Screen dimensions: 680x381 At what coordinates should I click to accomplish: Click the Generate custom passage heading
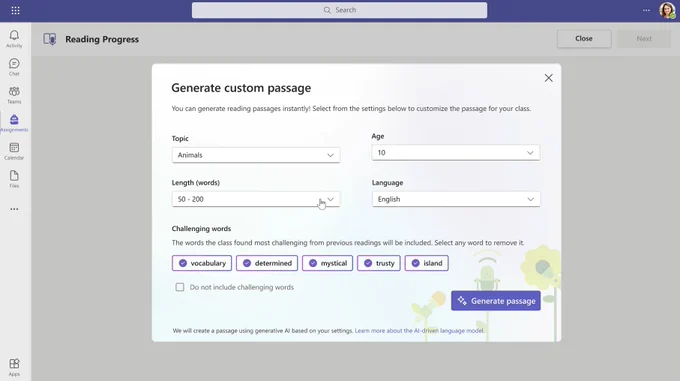click(x=241, y=88)
